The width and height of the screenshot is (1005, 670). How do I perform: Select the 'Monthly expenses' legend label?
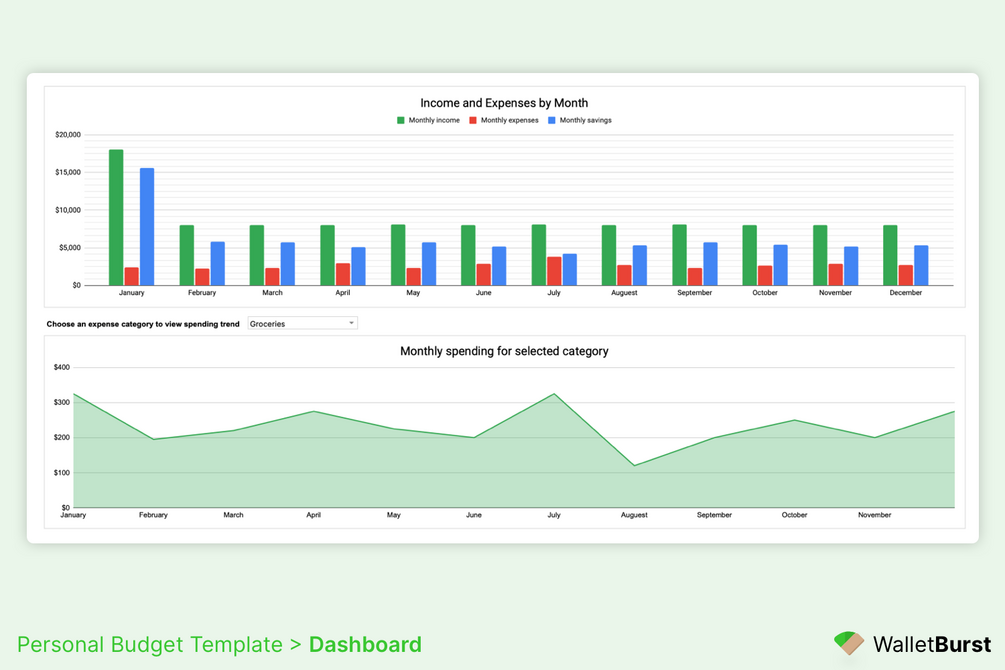click(510, 121)
